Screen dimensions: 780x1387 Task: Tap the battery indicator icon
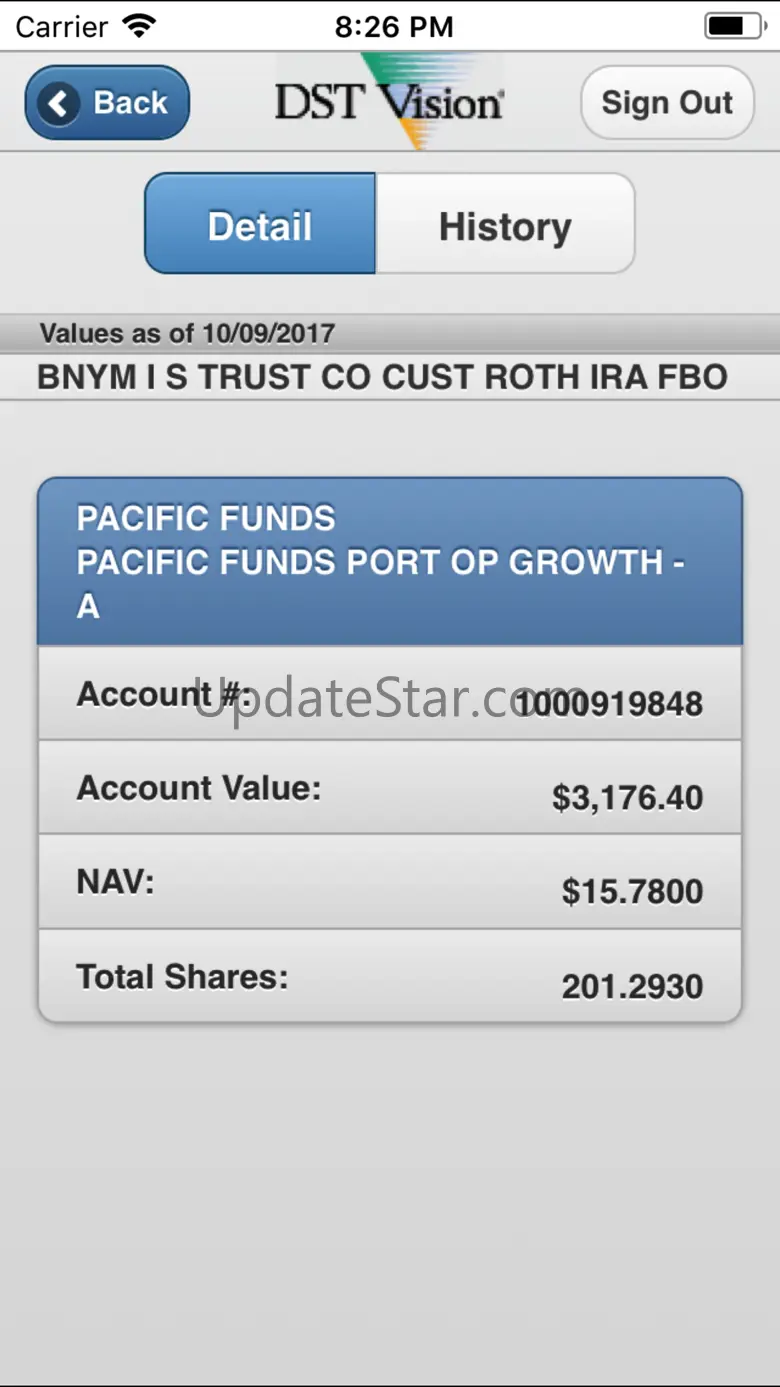[735, 26]
